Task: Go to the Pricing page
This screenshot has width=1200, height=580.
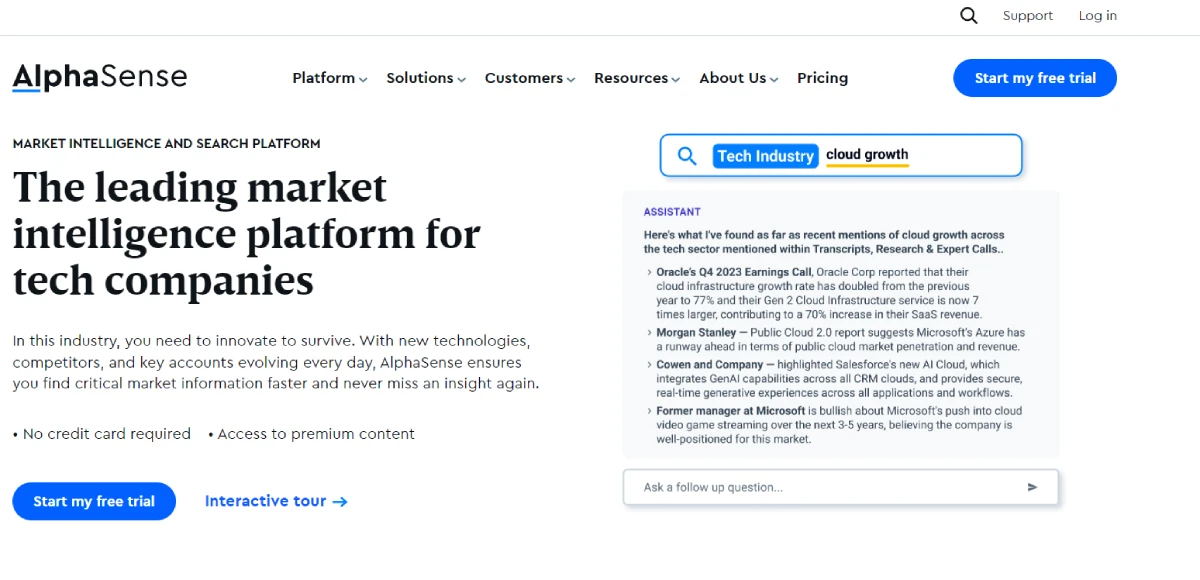Action: click(822, 78)
